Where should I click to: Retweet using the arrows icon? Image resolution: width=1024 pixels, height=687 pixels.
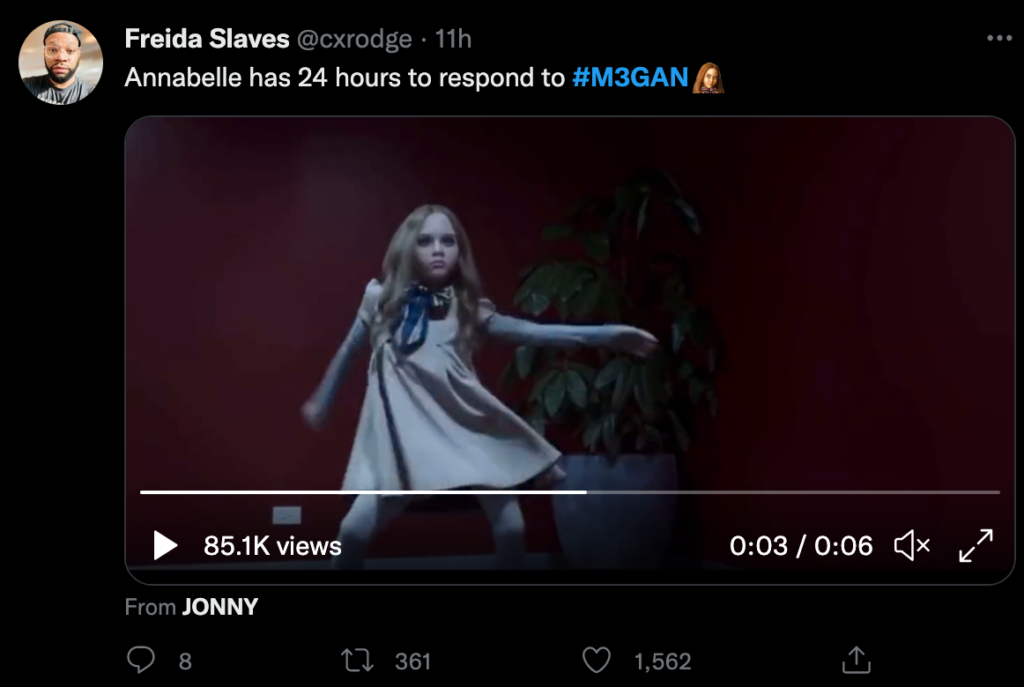coord(356,660)
